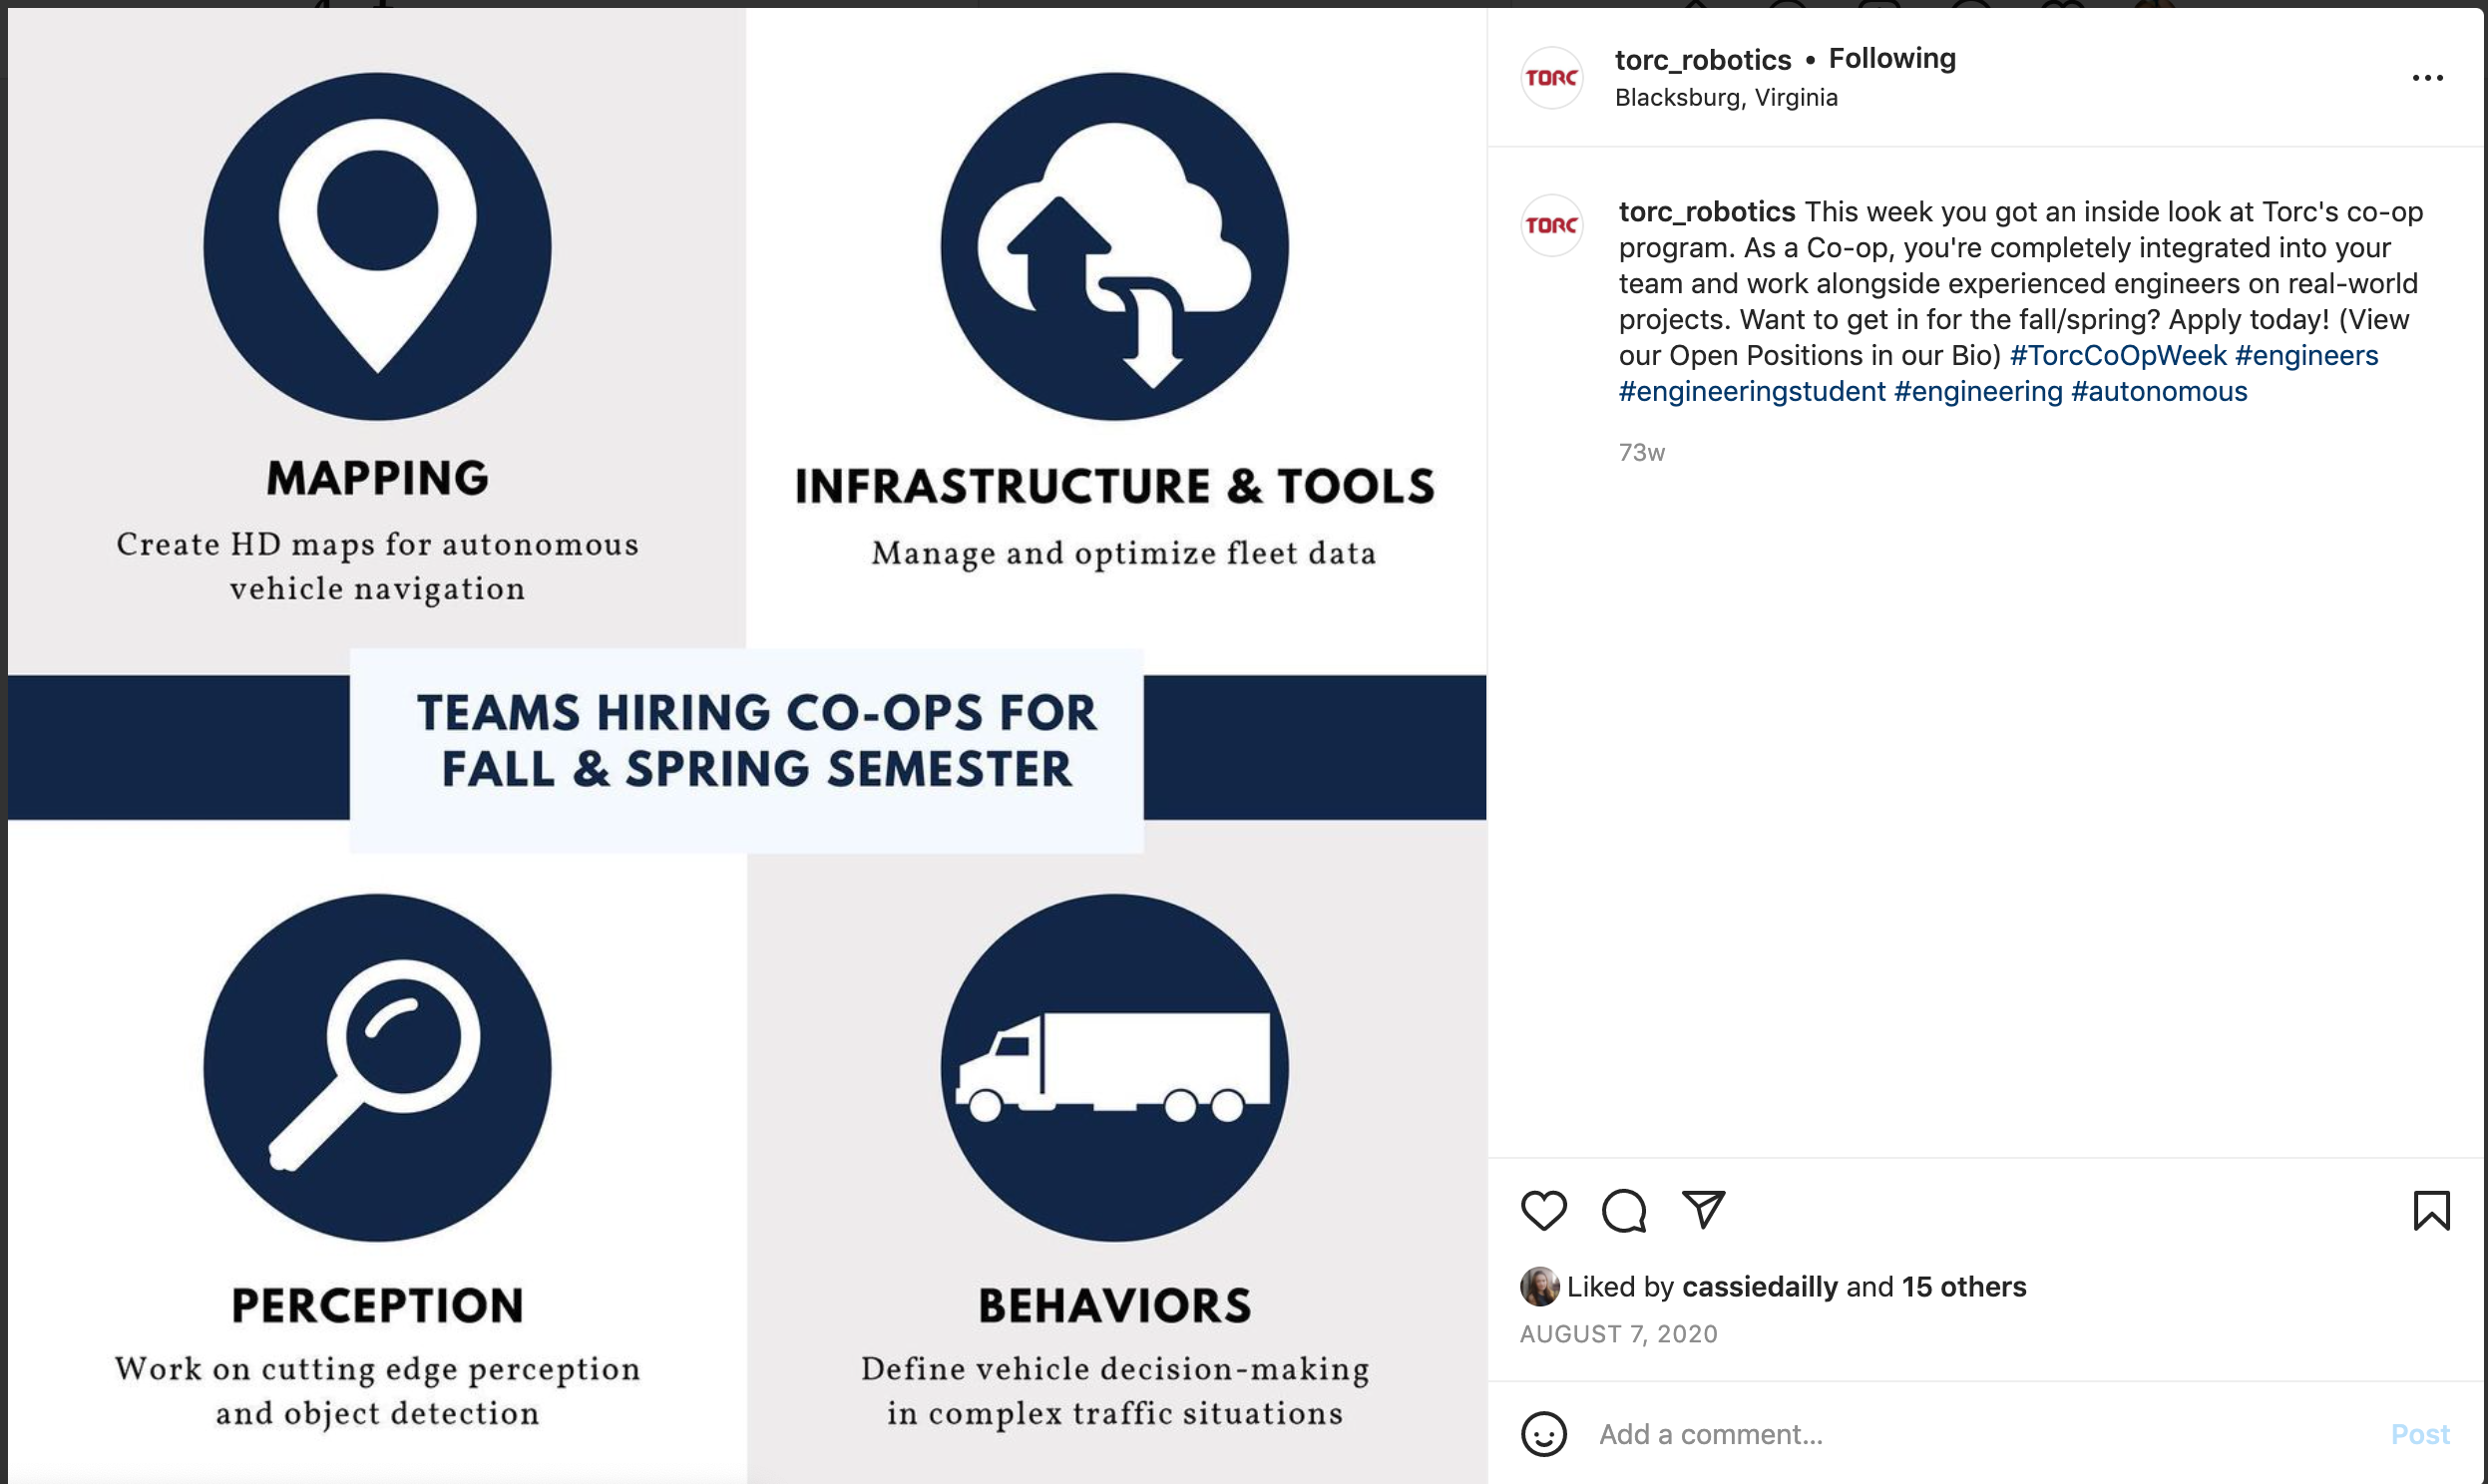Open cassiedailly's profile from likes
The height and width of the screenshot is (1484, 2488).
click(x=1759, y=1287)
